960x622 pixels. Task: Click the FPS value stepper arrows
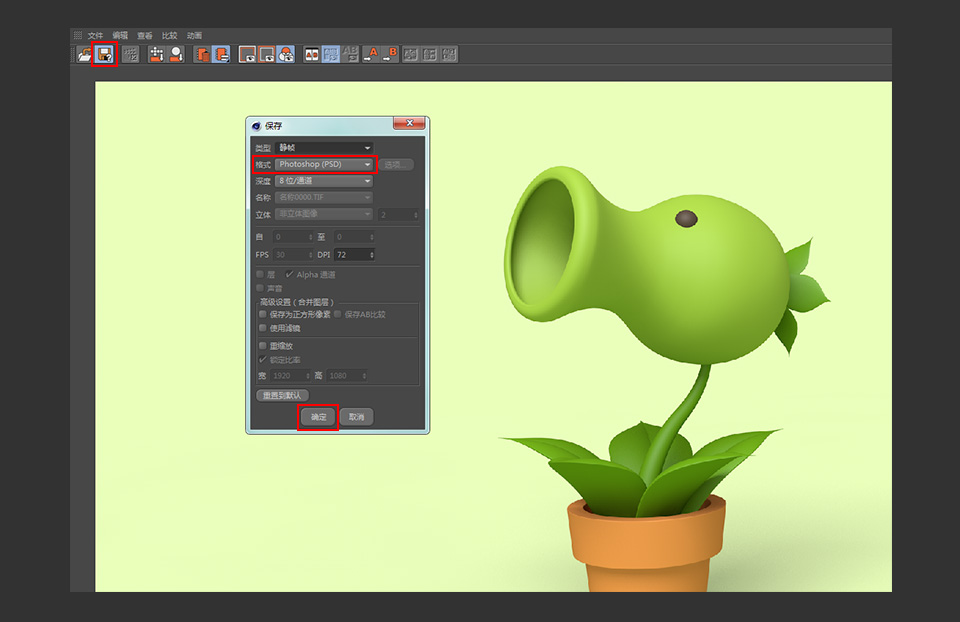point(310,255)
